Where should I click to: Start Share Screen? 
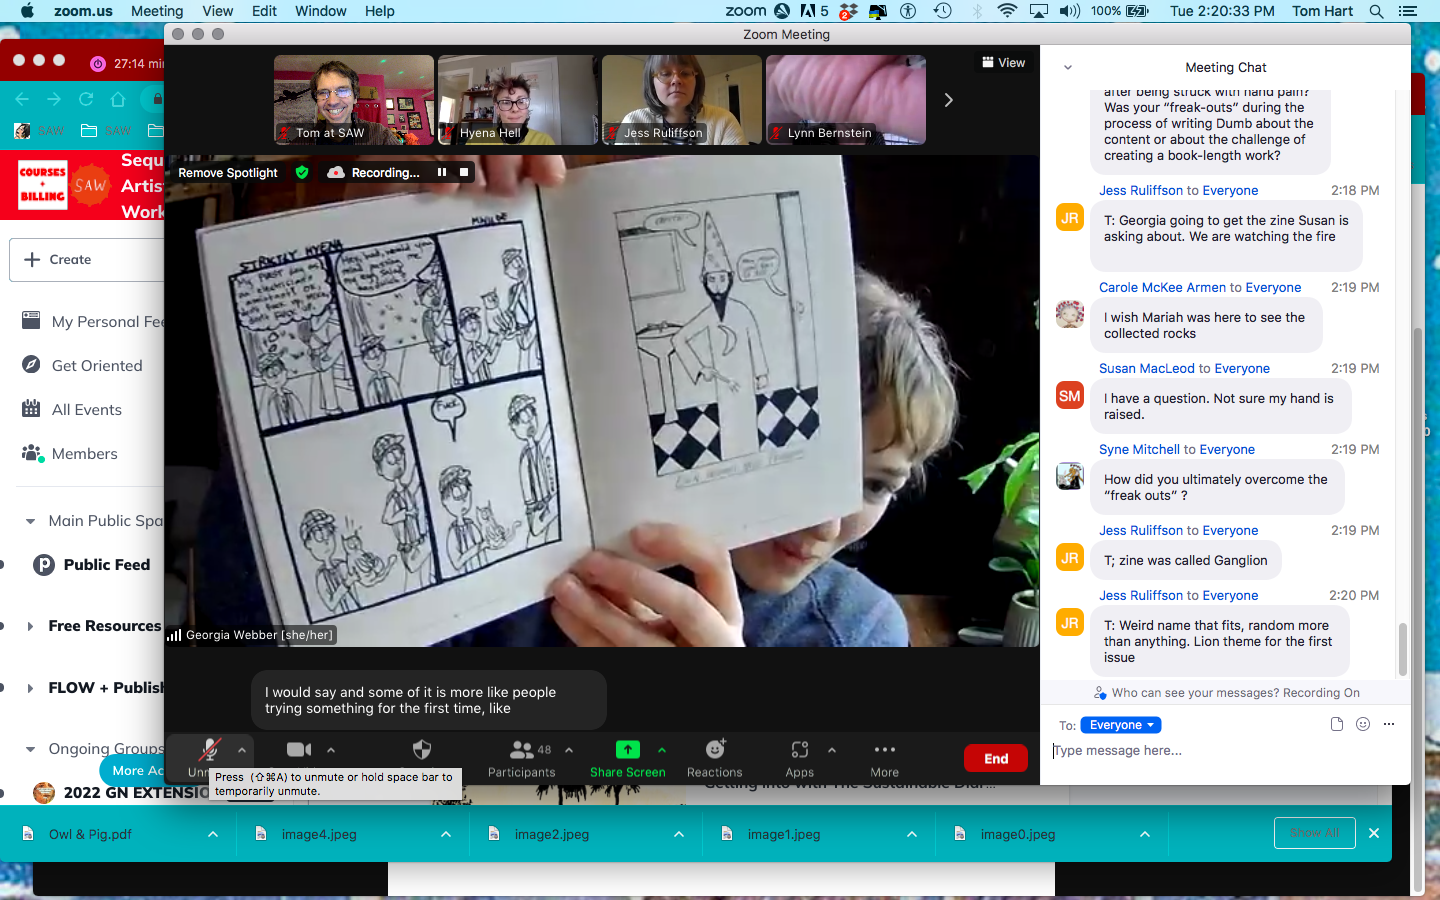pos(627,759)
